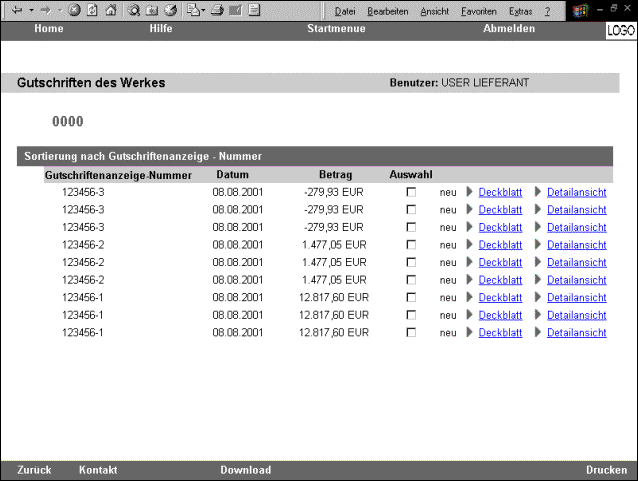Open Detailansicht link in last 123456-1 row

577,332
